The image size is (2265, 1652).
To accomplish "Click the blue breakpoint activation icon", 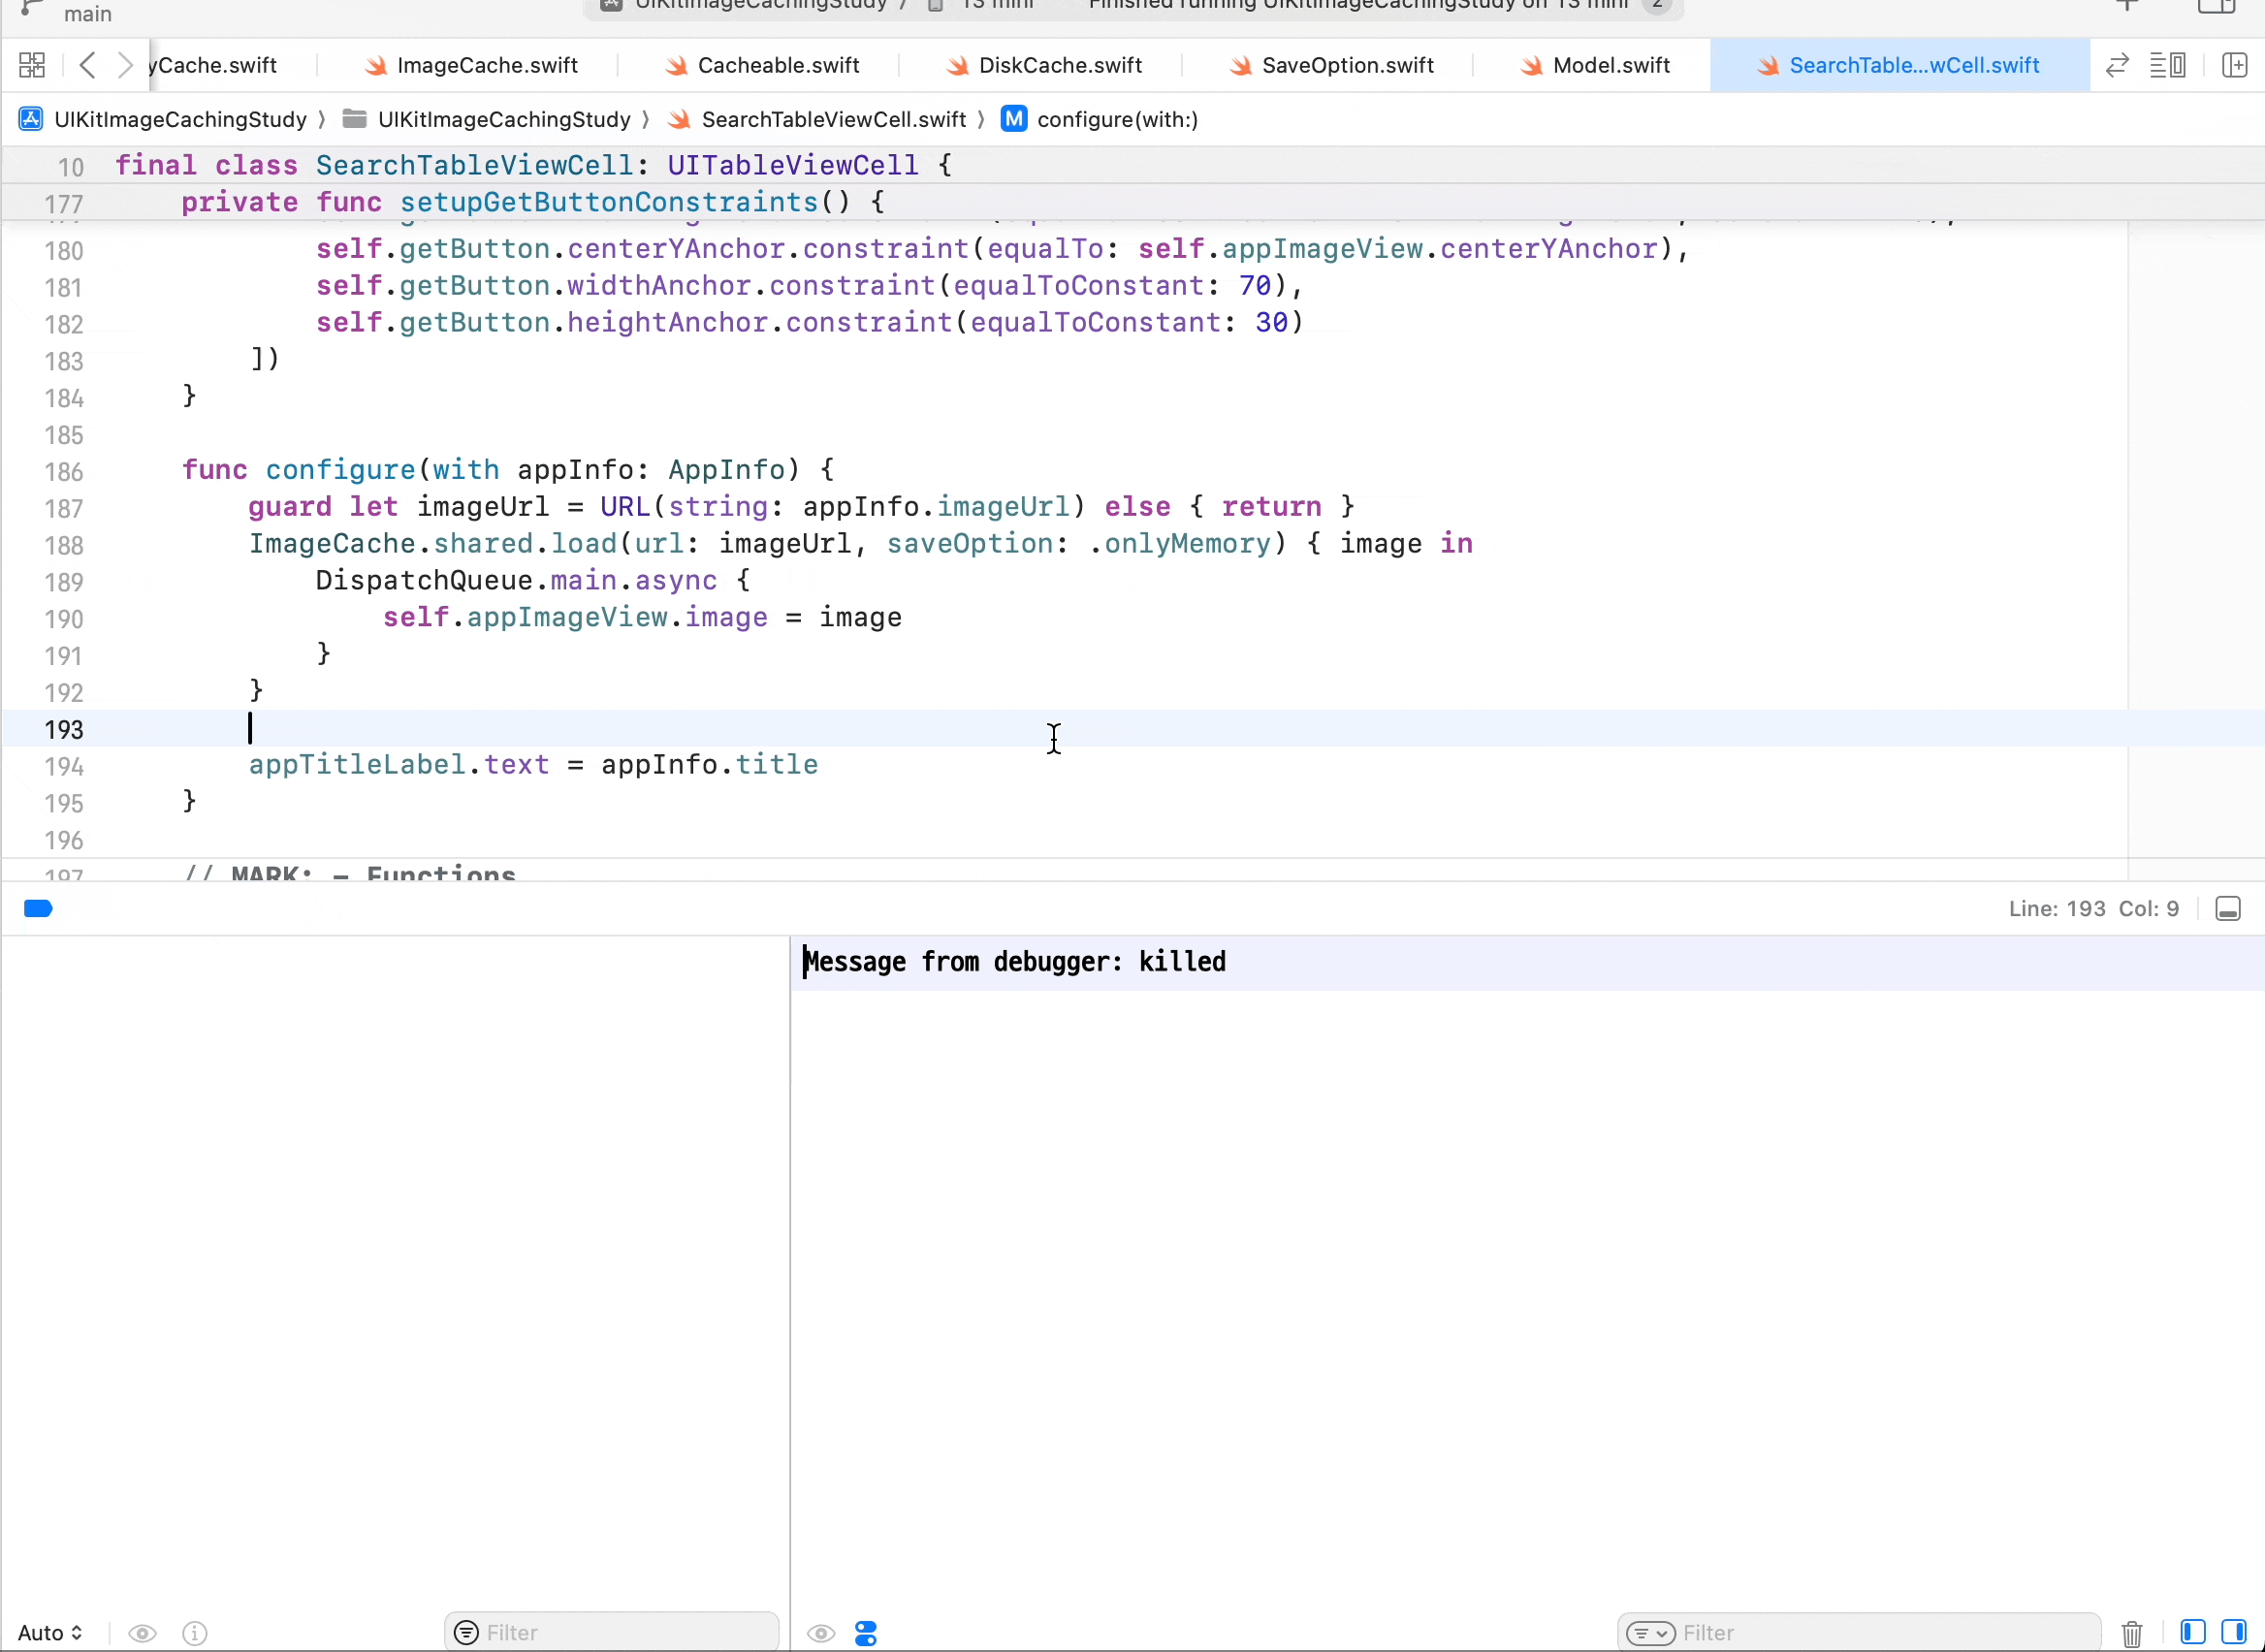I will [x=38, y=908].
